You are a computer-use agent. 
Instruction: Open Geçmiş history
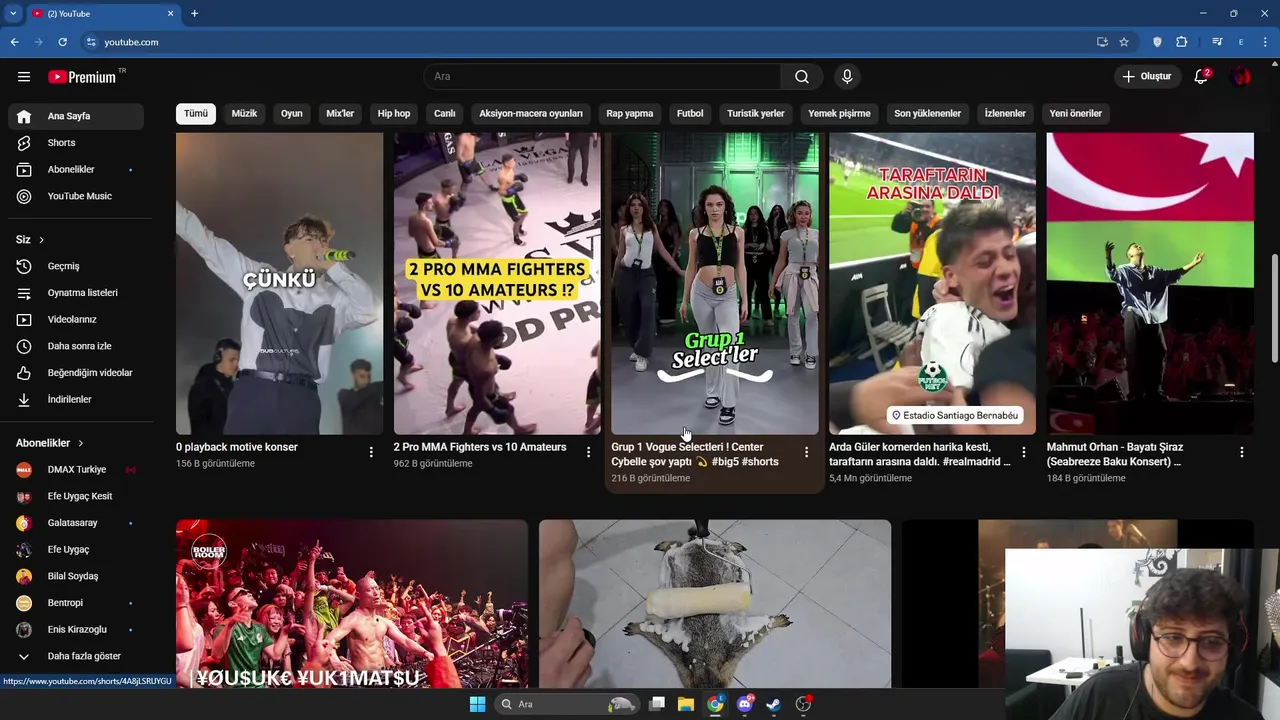pos(76,266)
